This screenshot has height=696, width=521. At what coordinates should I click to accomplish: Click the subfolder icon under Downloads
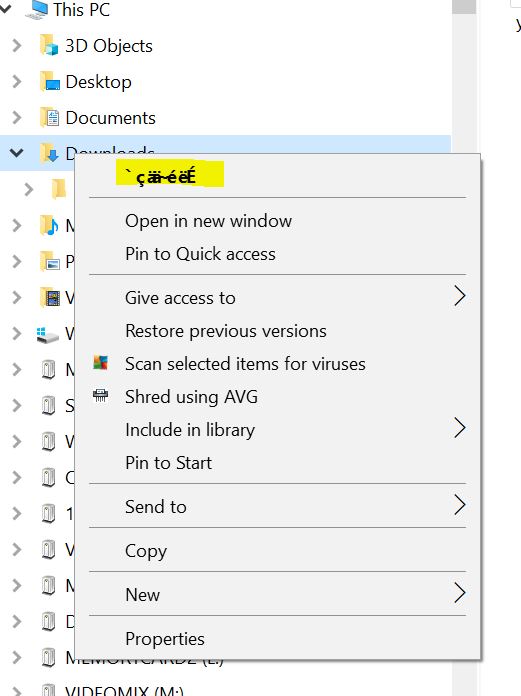coord(59,190)
